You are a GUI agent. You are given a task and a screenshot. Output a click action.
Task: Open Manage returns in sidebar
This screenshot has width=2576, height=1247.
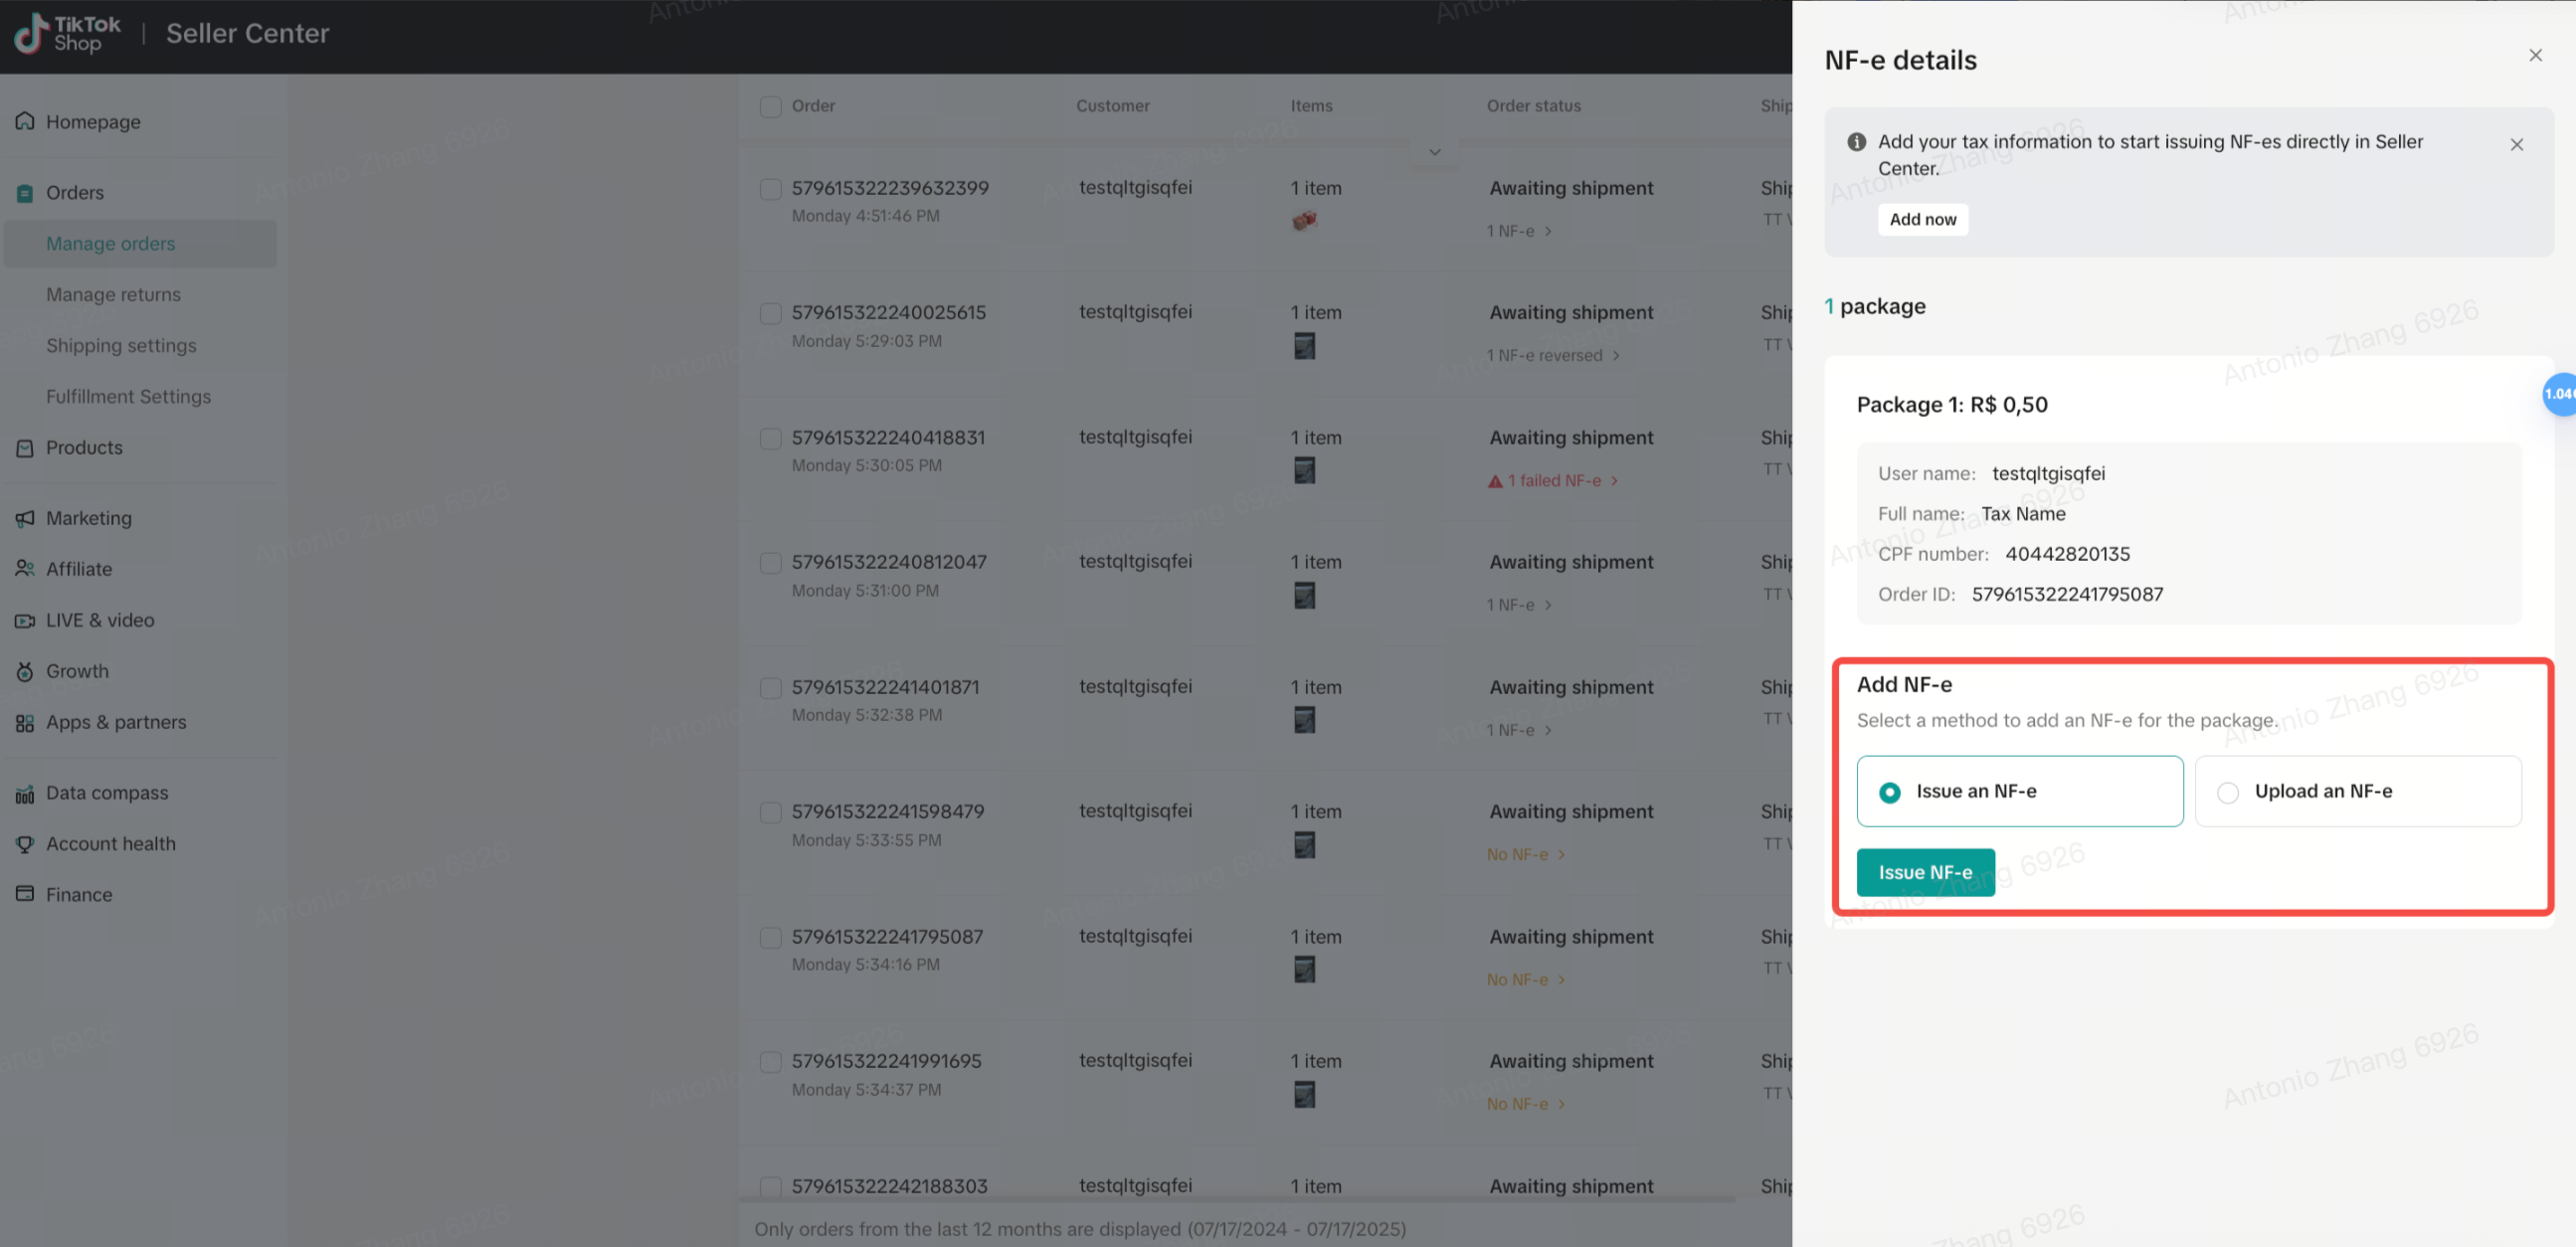click(x=113, y=294)
